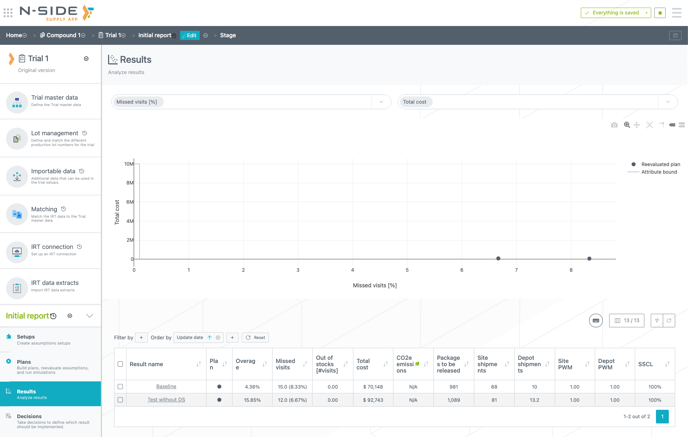The image size is (688, 437).
Task: Open the Missed visits [%] axis dropdown
Action: (381, 102)
